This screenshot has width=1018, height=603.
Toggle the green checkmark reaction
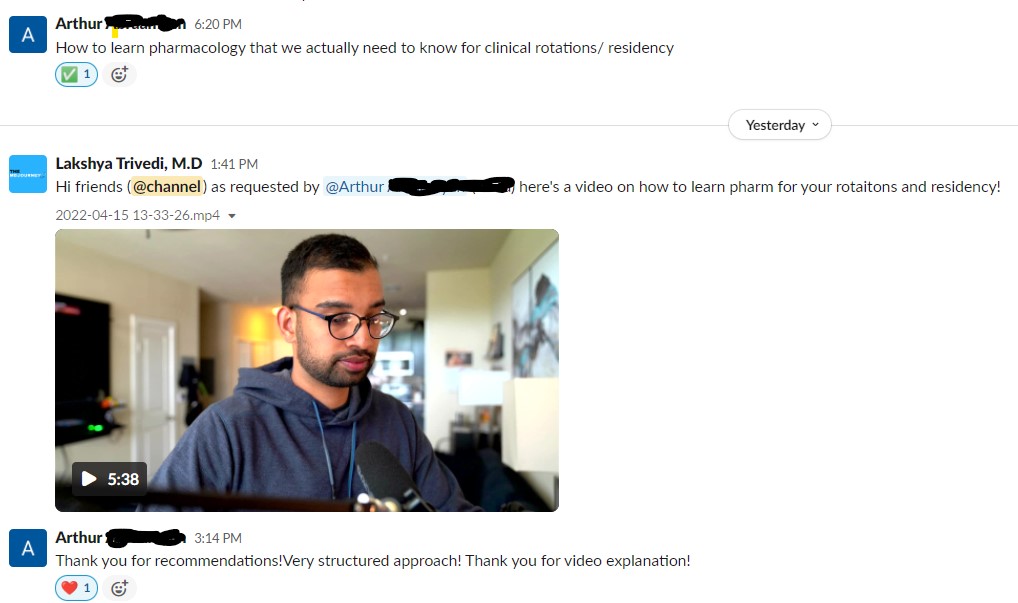[77, 74]
